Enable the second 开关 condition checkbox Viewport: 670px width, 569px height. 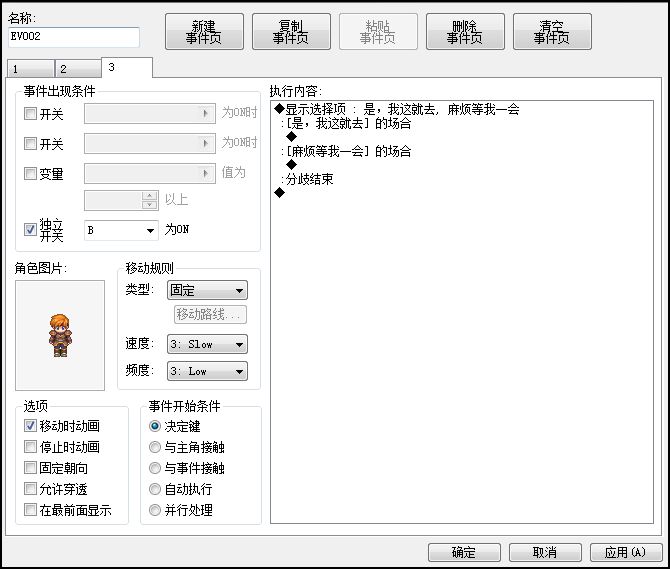coord(30,144)
